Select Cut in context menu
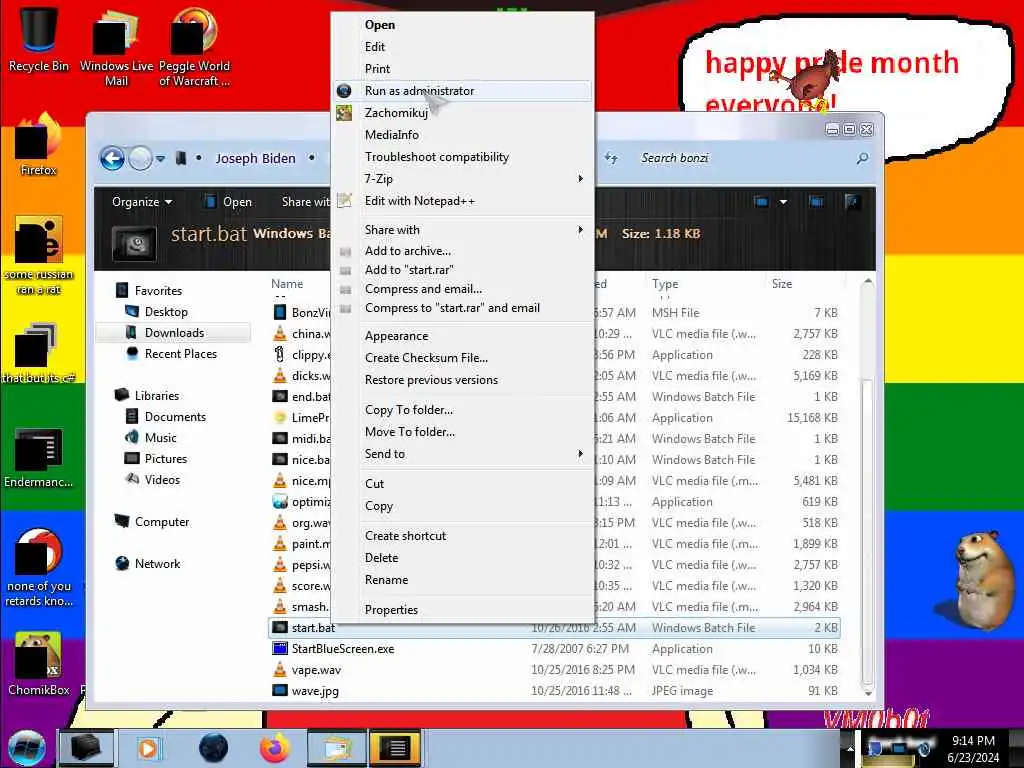 pos(374,483)
